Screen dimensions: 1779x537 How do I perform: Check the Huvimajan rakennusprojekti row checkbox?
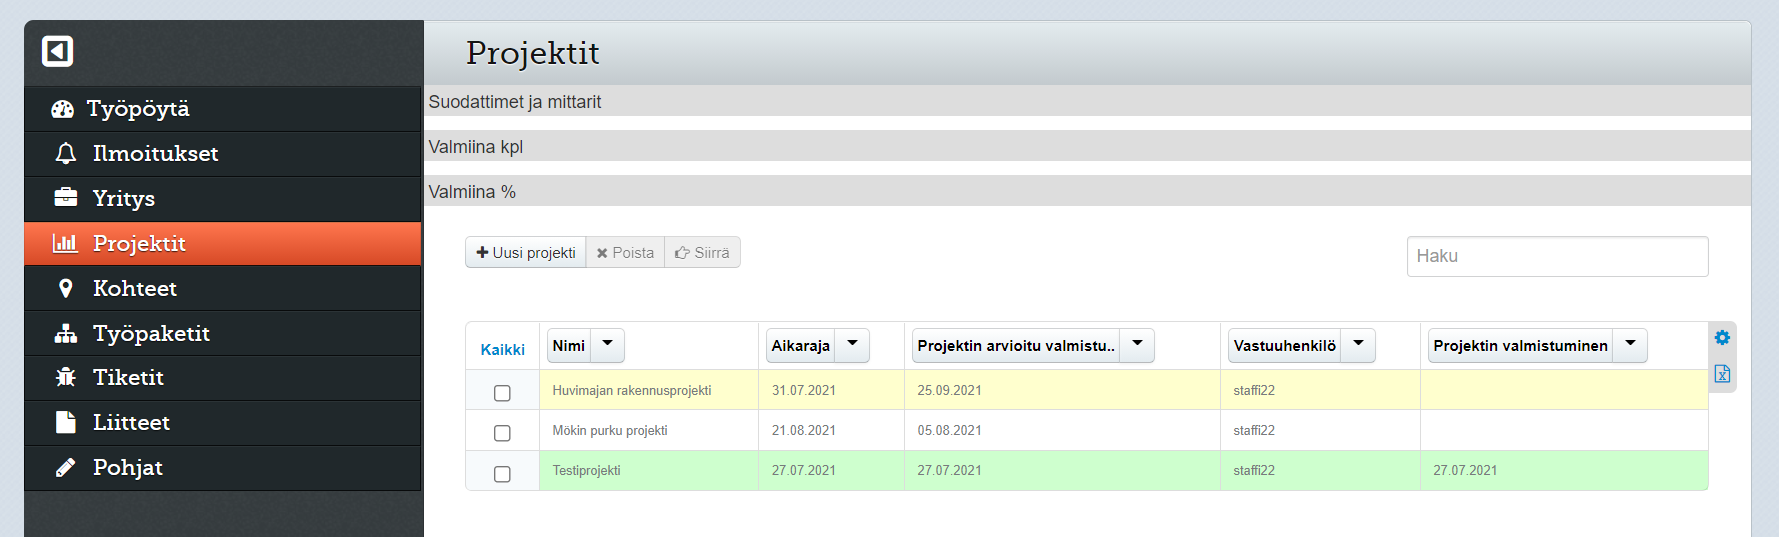(x=502, y=393)
